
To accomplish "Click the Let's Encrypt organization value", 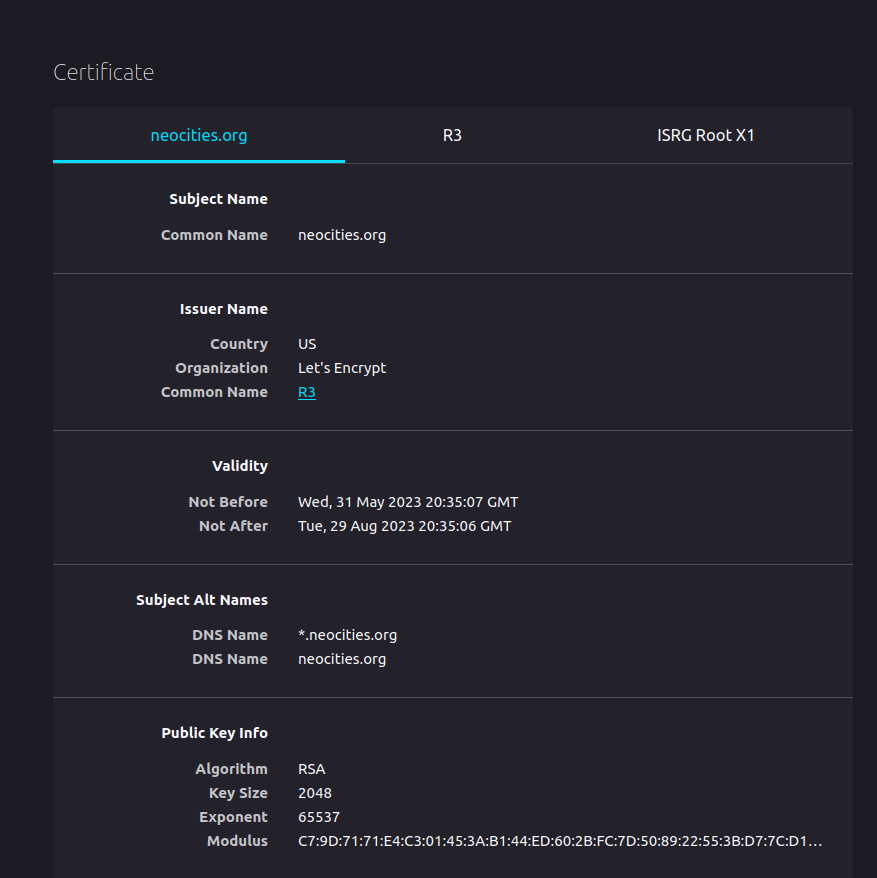I will tap(342, 368).
